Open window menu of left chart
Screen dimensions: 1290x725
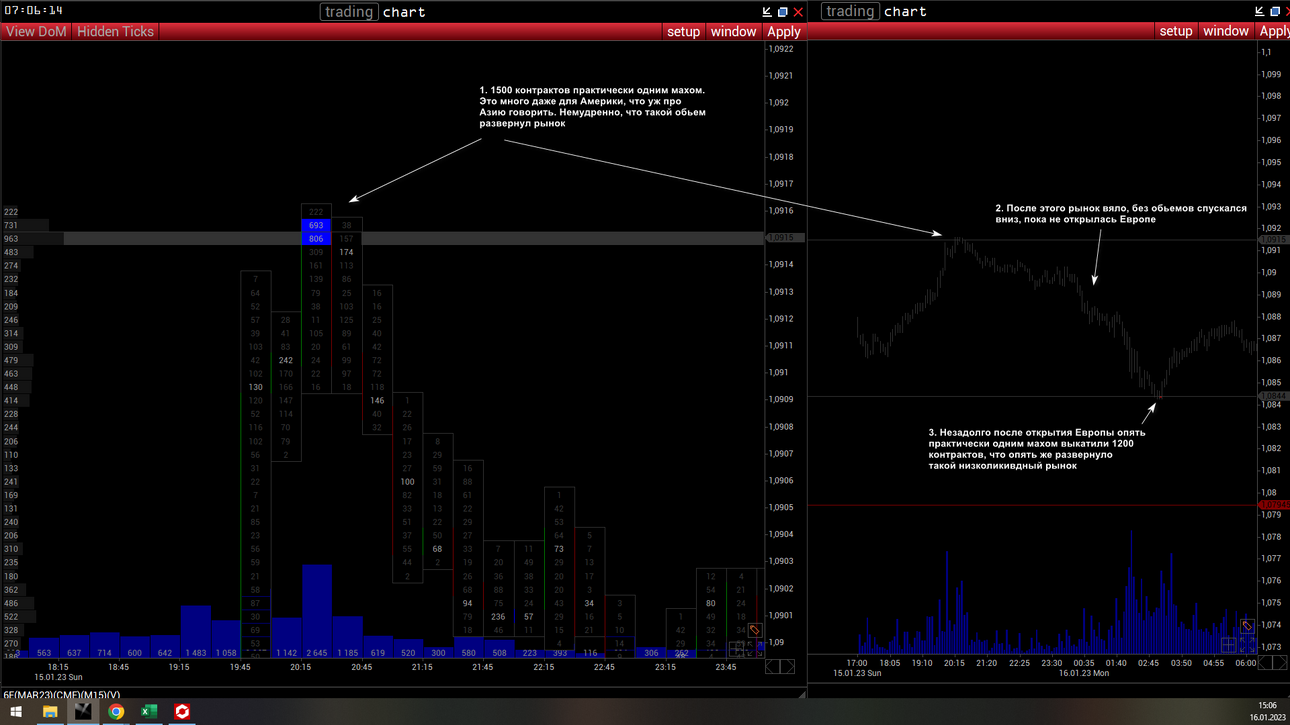click(734, 31)
